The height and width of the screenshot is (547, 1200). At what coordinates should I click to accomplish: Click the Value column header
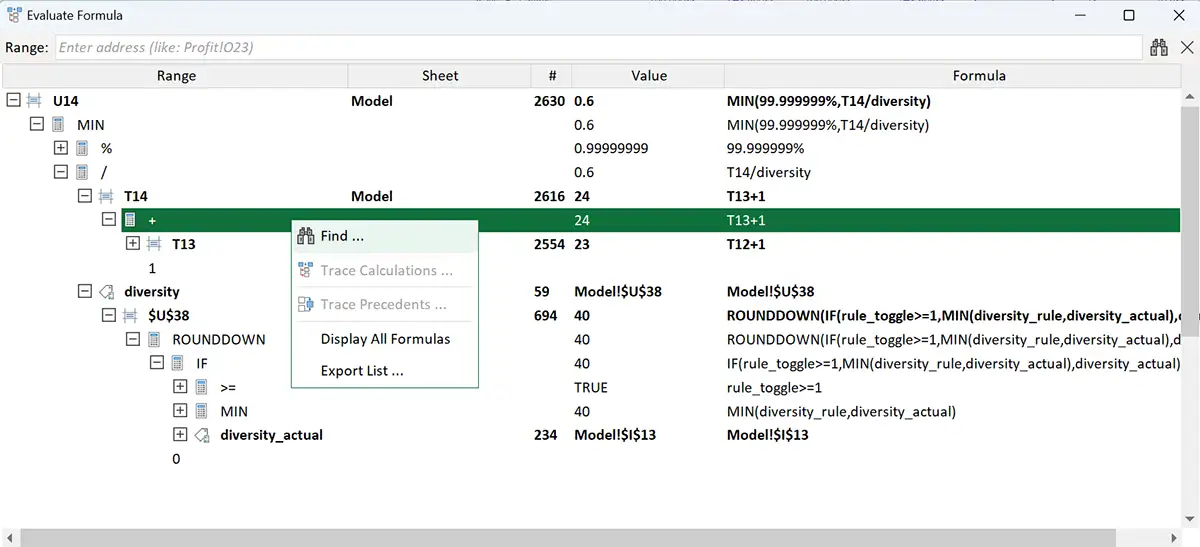tap(649, 76)
